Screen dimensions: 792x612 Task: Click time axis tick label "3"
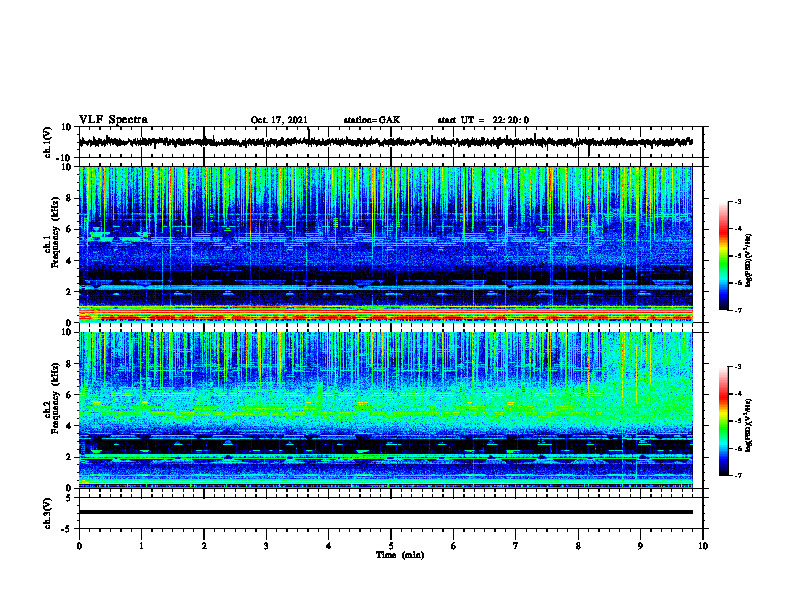click(x=266, y=546)
